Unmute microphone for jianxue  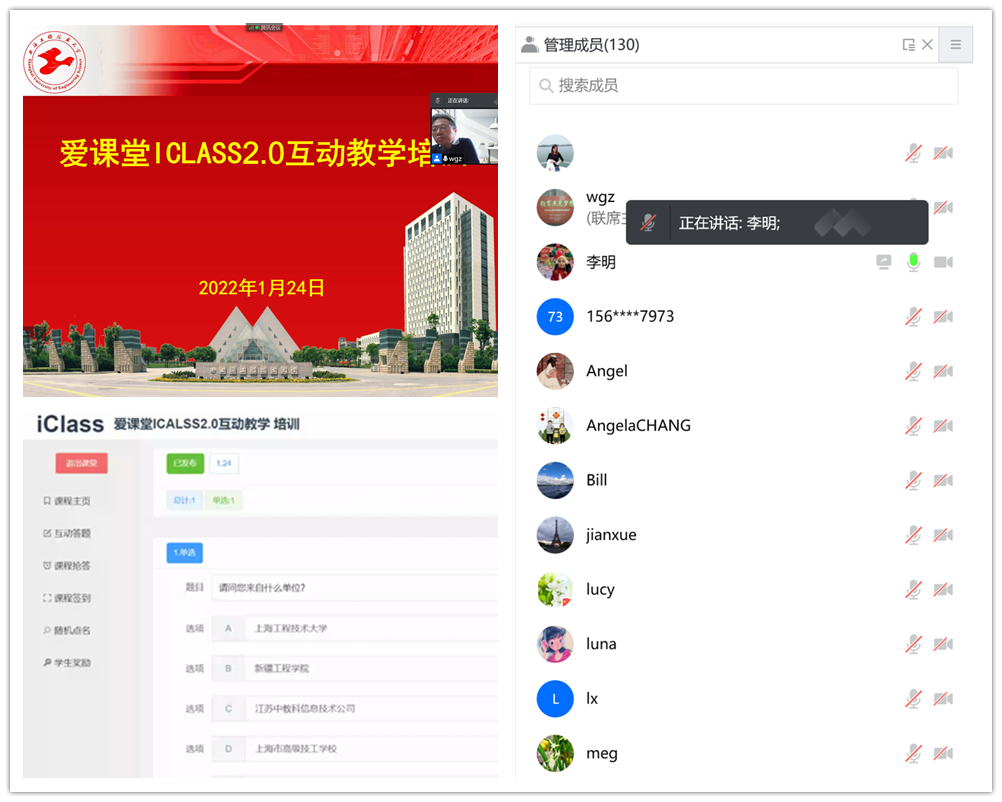click(913, 535)
